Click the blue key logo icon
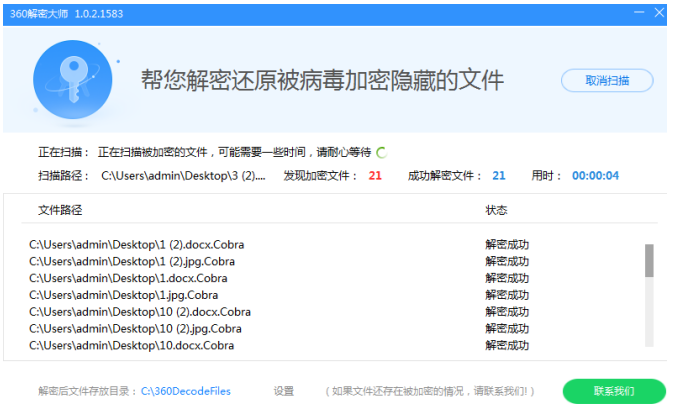The image size is (682, 416). pos(73,80)
